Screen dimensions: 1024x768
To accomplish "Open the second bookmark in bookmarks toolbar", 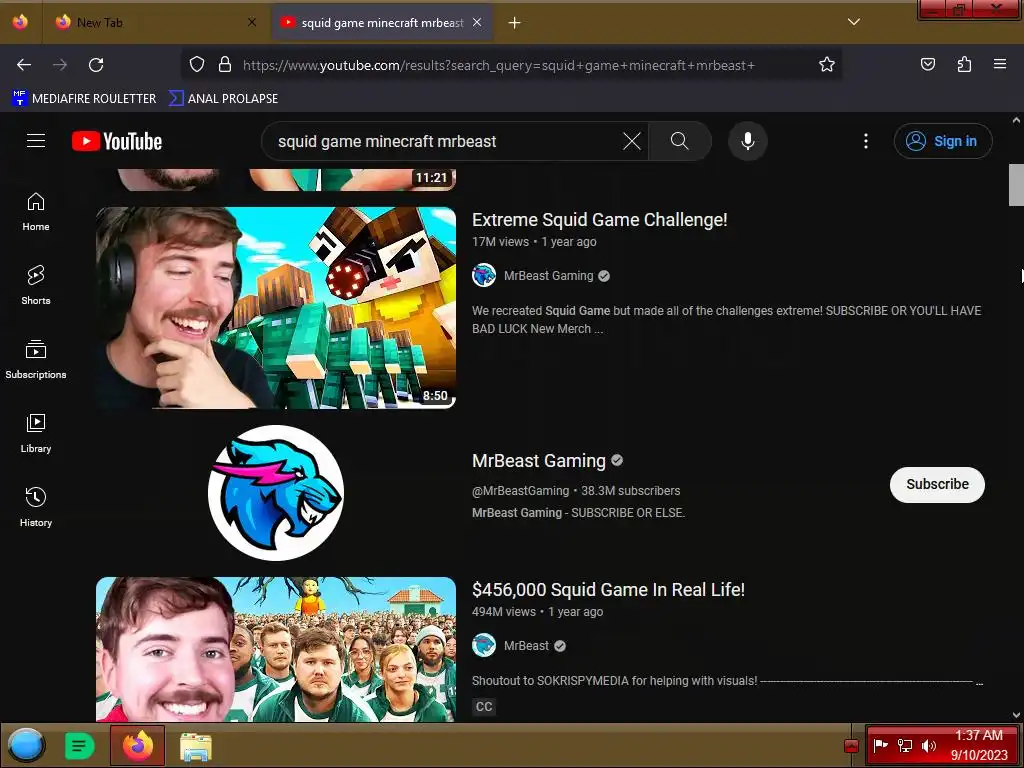I will [223, 99].
